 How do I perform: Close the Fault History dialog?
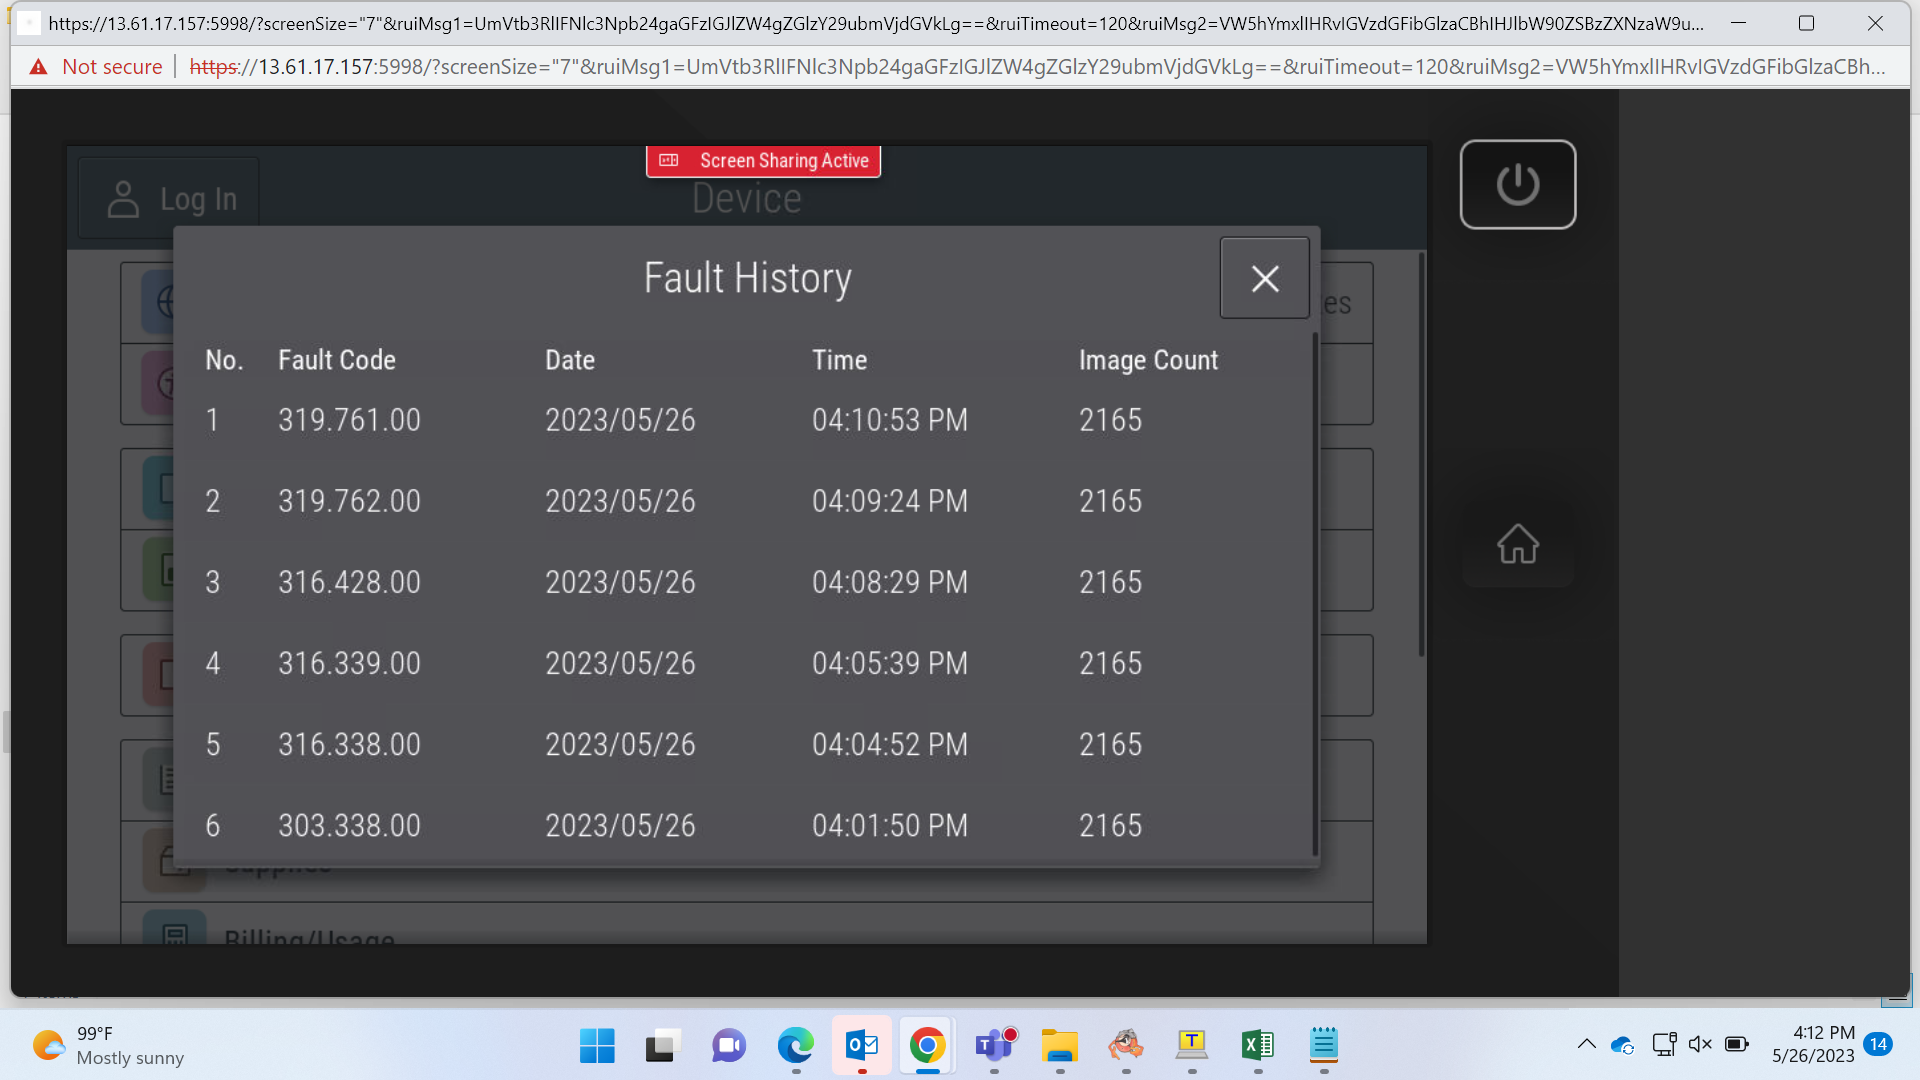[x=1265, y=278]
